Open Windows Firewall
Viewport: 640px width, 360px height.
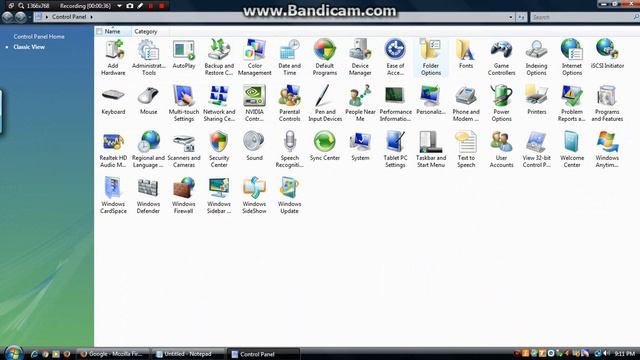click(x=184, y=196)
